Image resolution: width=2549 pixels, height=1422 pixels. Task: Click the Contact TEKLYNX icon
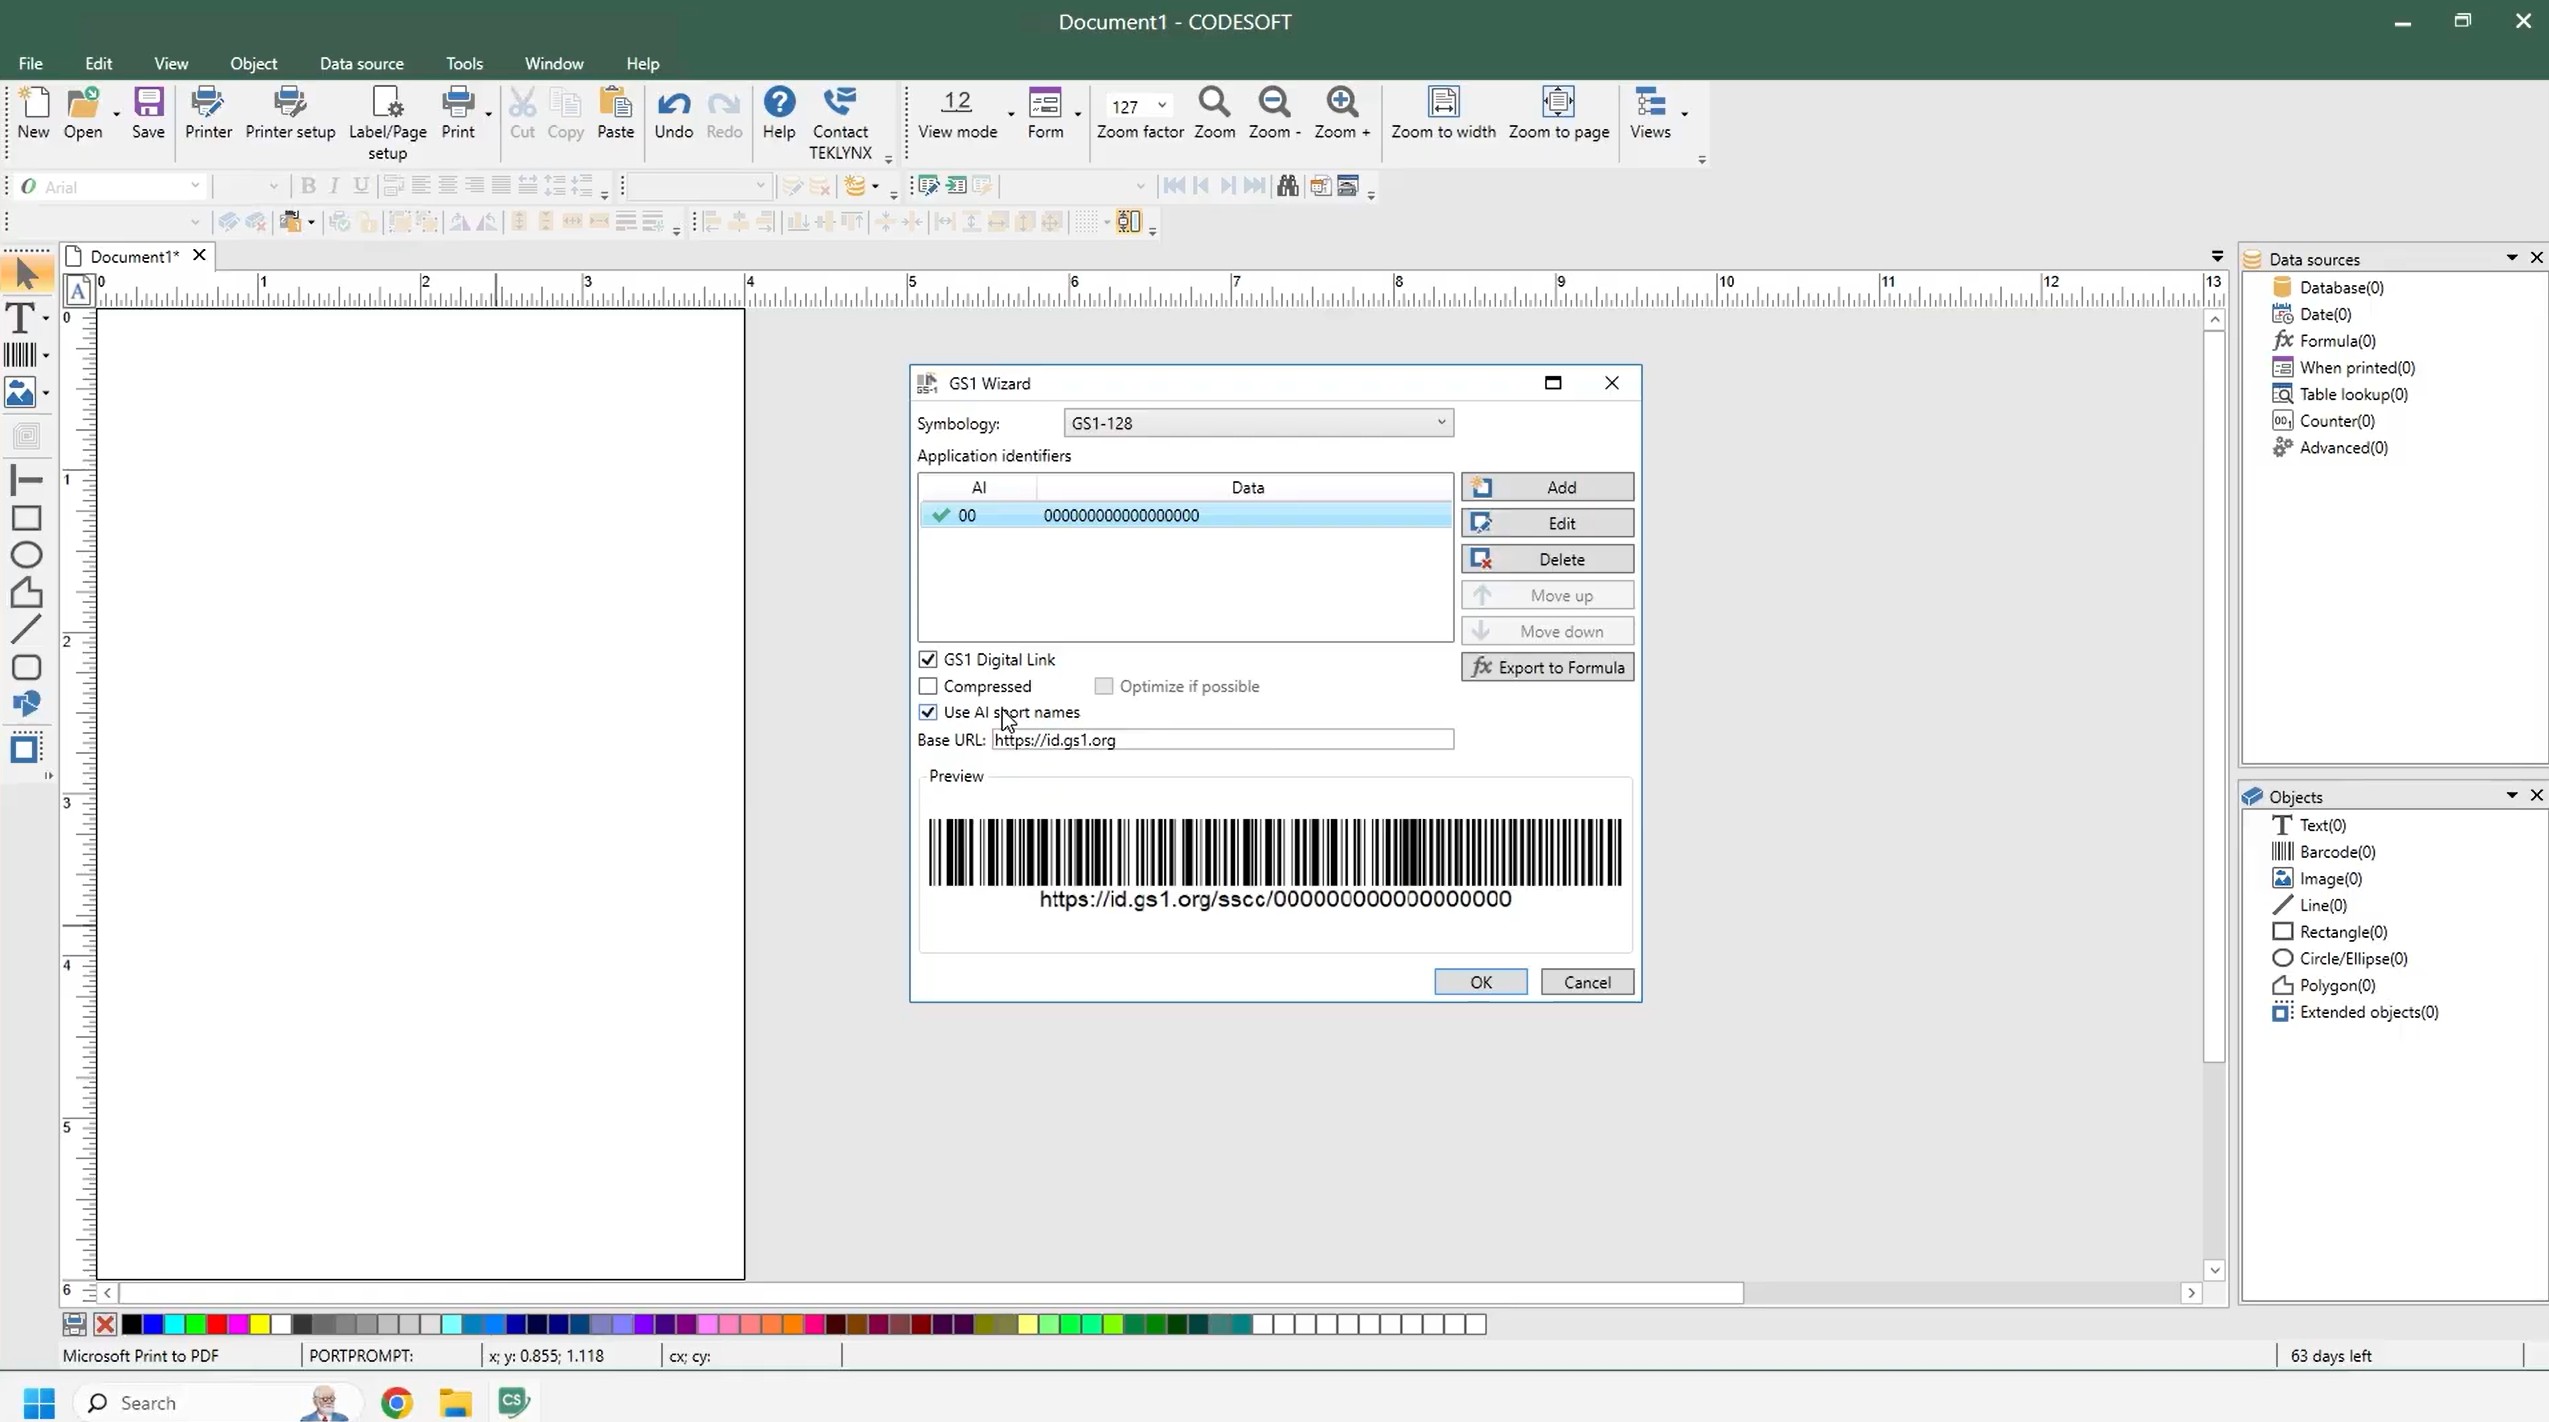click(840, 121)
